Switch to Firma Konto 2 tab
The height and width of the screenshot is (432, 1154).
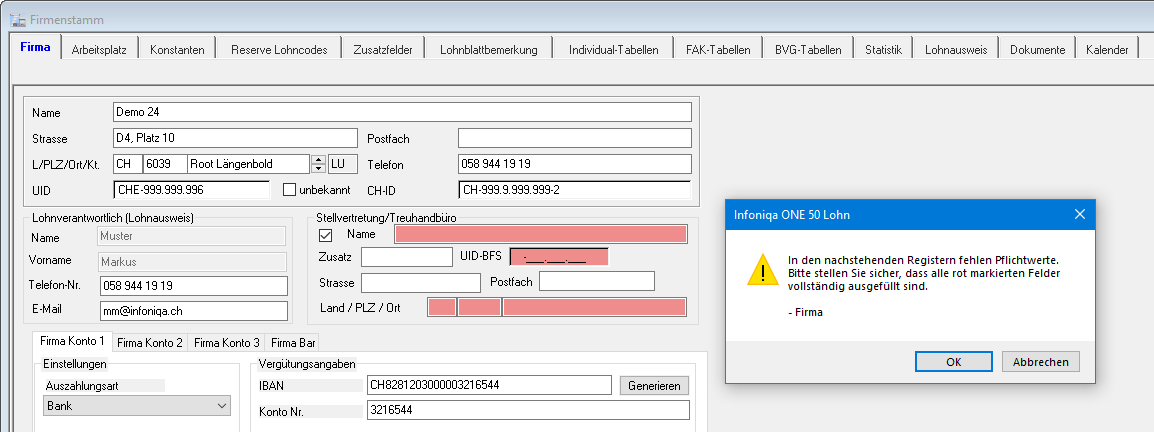[x=149, y=343]
